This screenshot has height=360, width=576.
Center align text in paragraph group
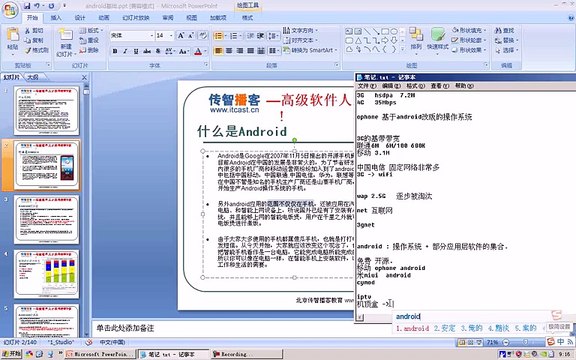coord(229,51)
